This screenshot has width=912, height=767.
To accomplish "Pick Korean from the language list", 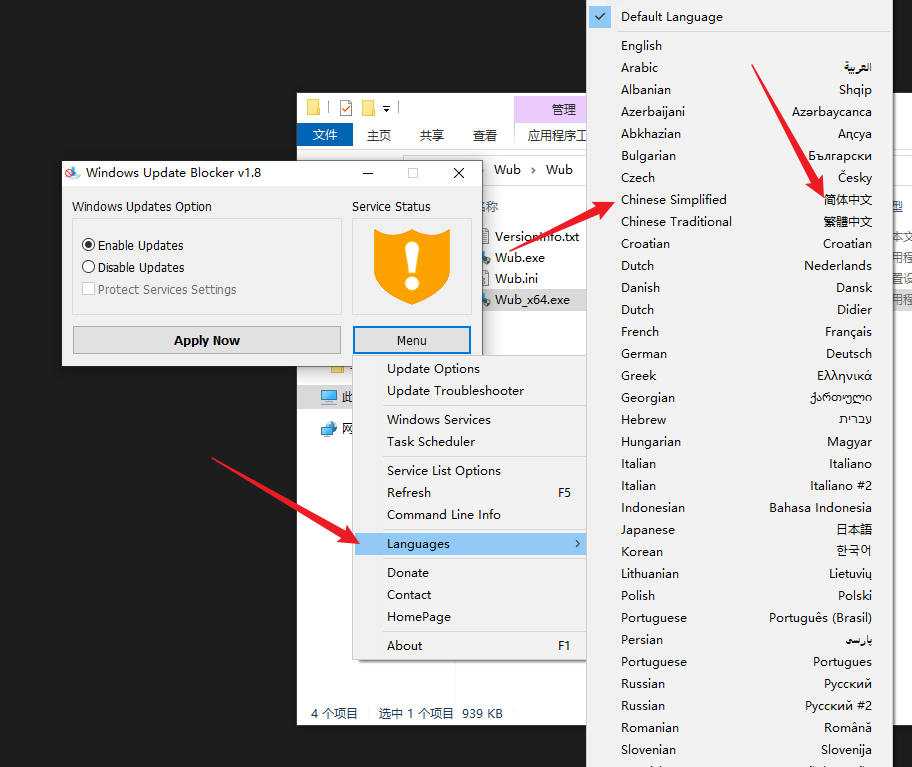I will (739, 552).
